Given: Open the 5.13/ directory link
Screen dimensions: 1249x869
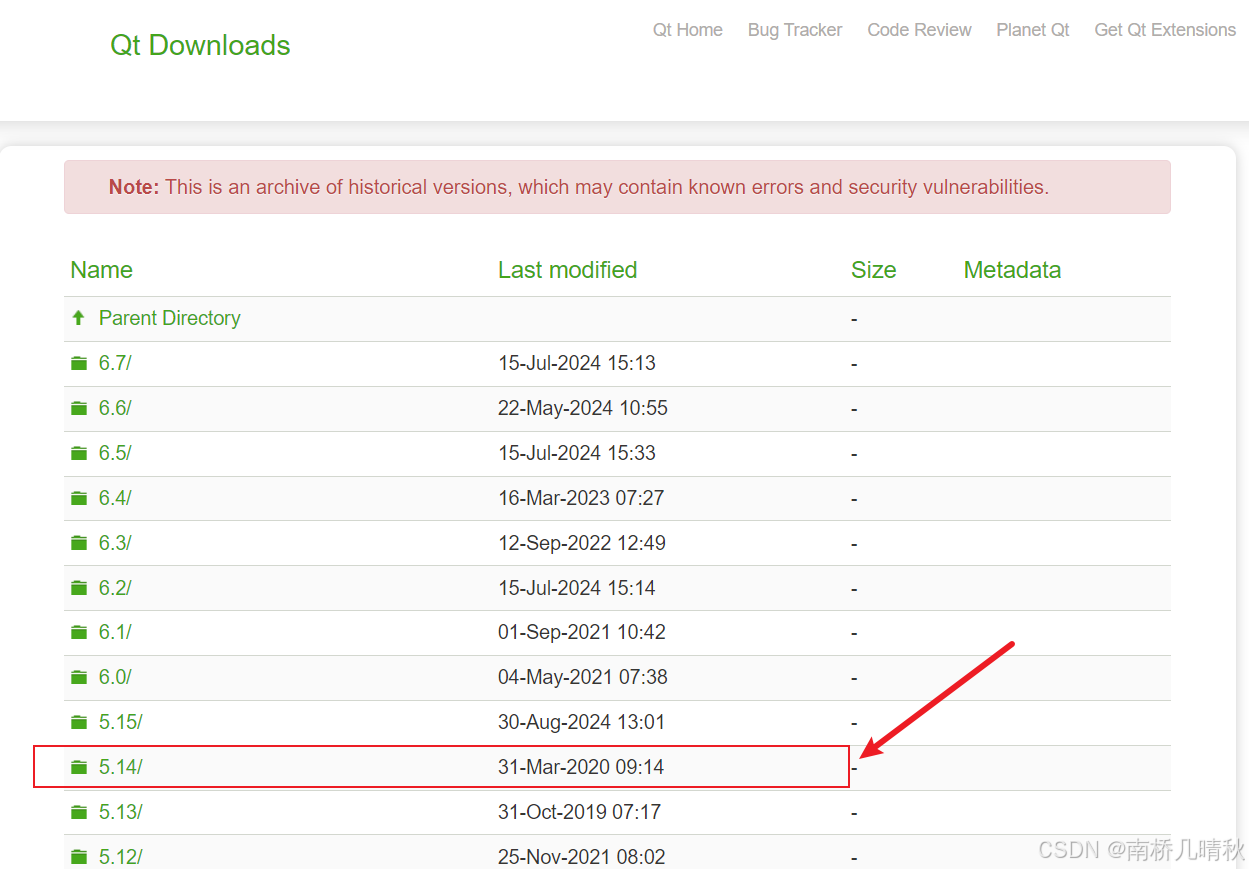Looking at the screenshot, I should click(x=121, y=812).
